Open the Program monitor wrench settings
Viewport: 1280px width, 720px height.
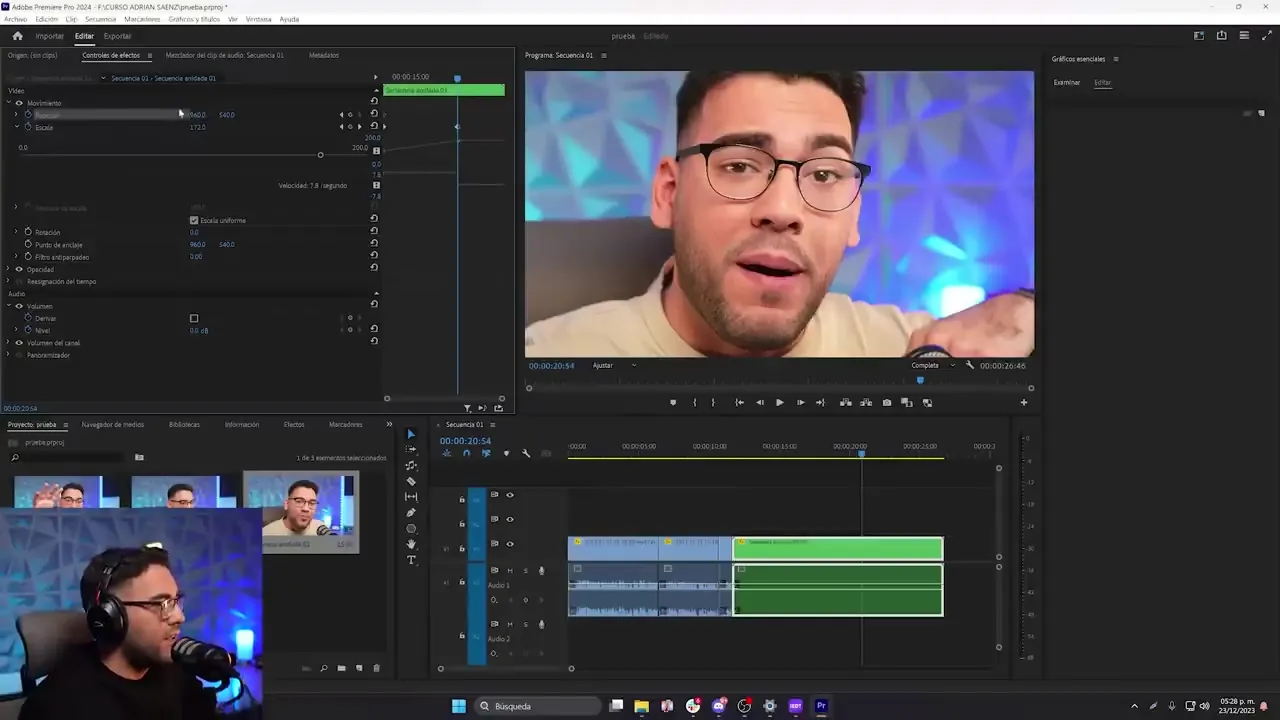click(970, 365)
